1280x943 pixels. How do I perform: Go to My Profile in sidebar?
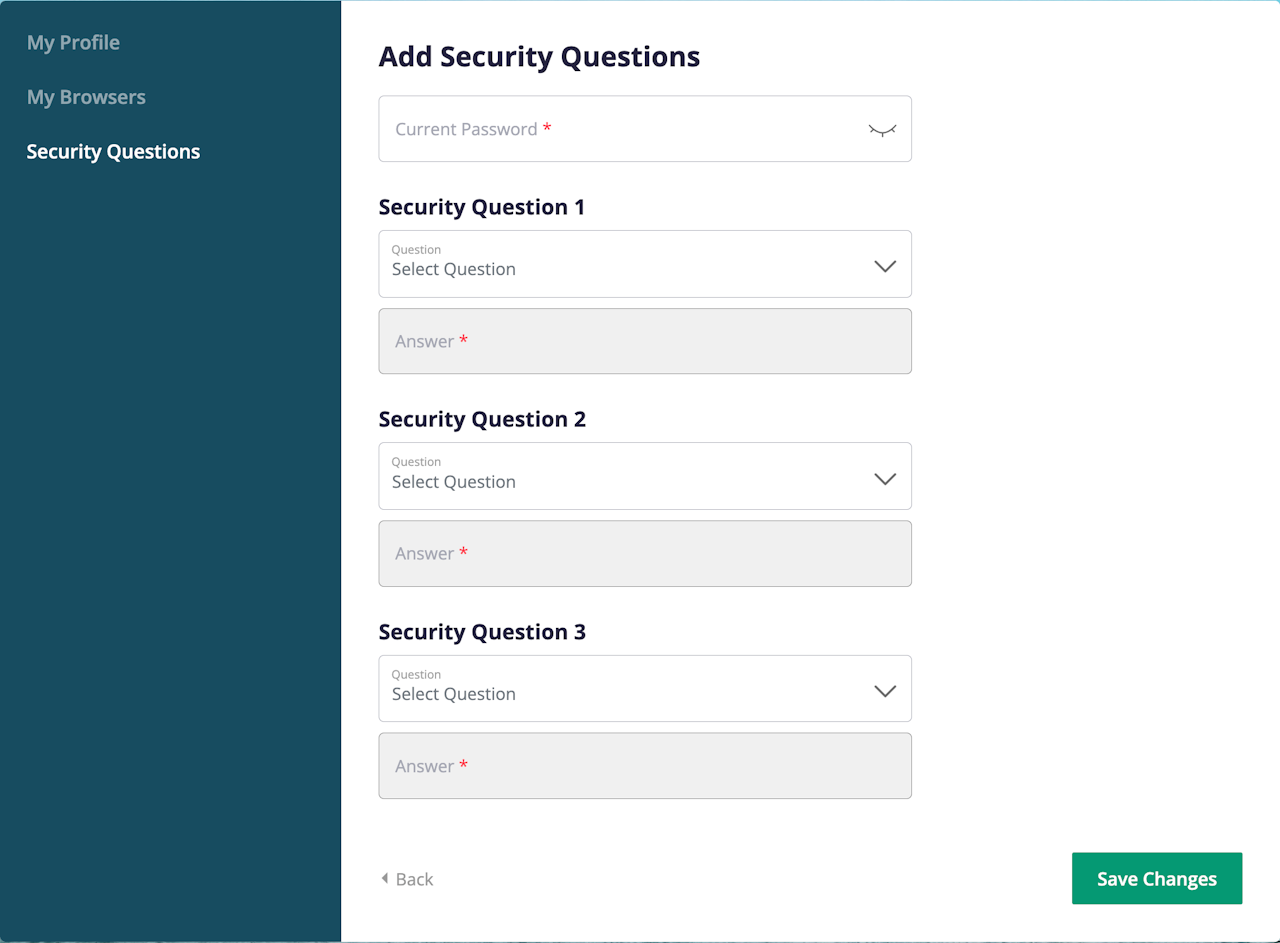point(73,43)
